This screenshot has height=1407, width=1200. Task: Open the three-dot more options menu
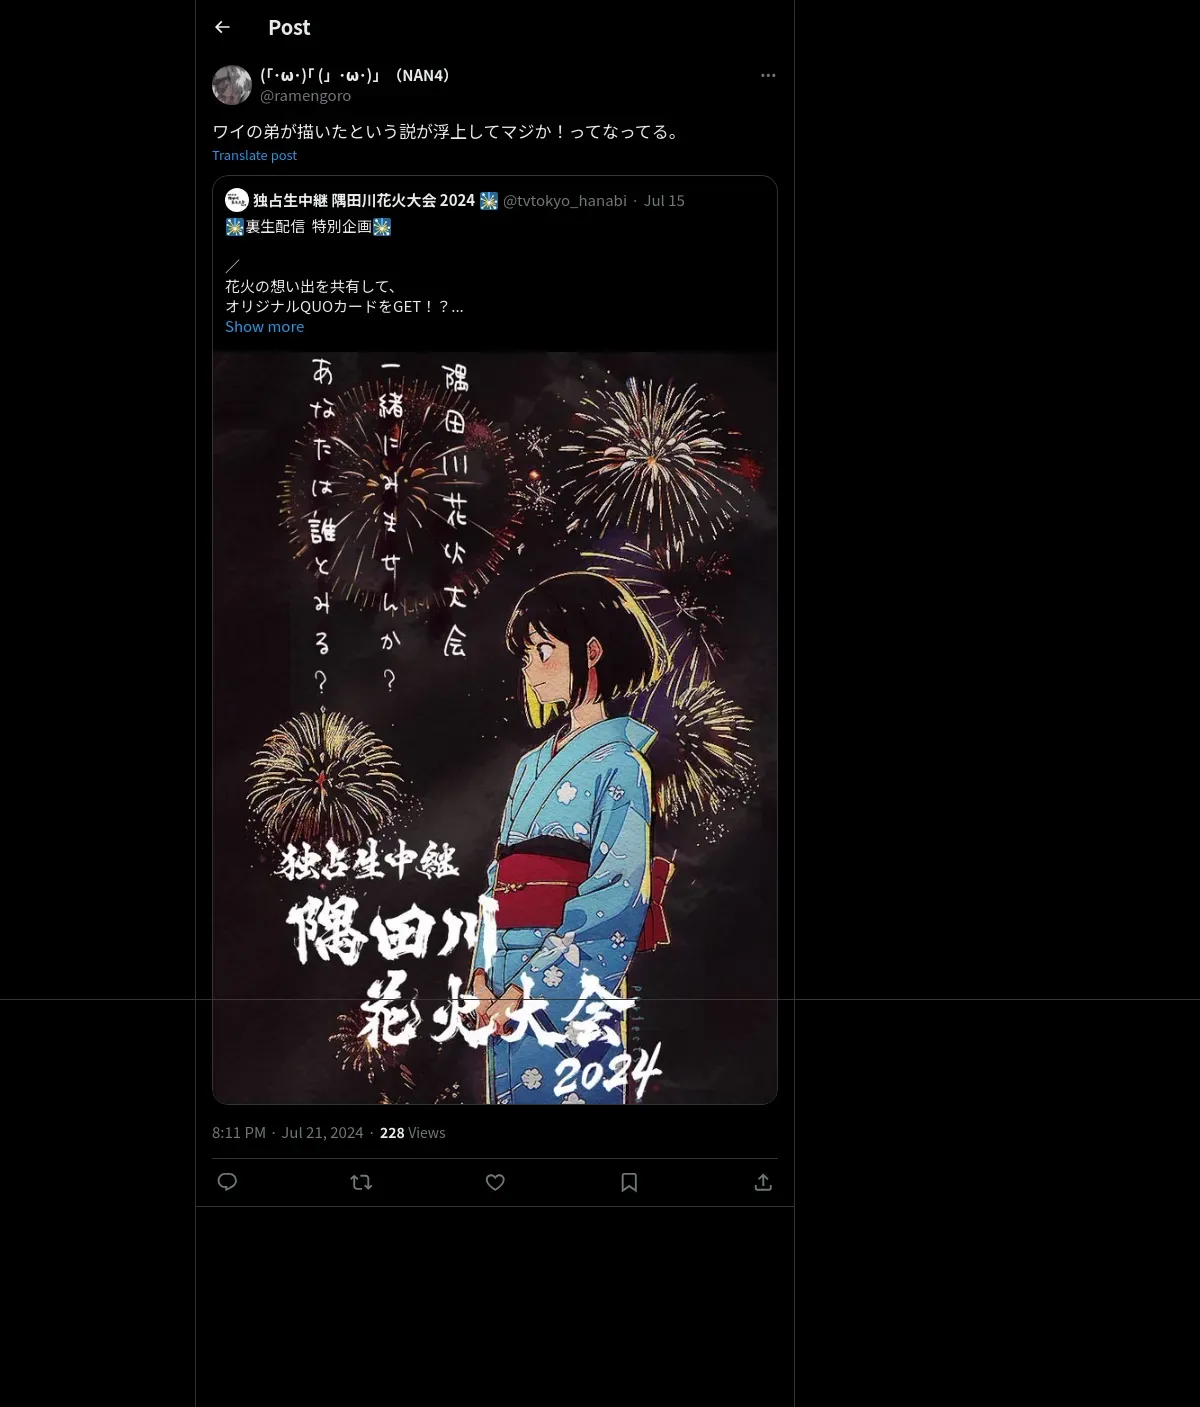tap(768, 75)
